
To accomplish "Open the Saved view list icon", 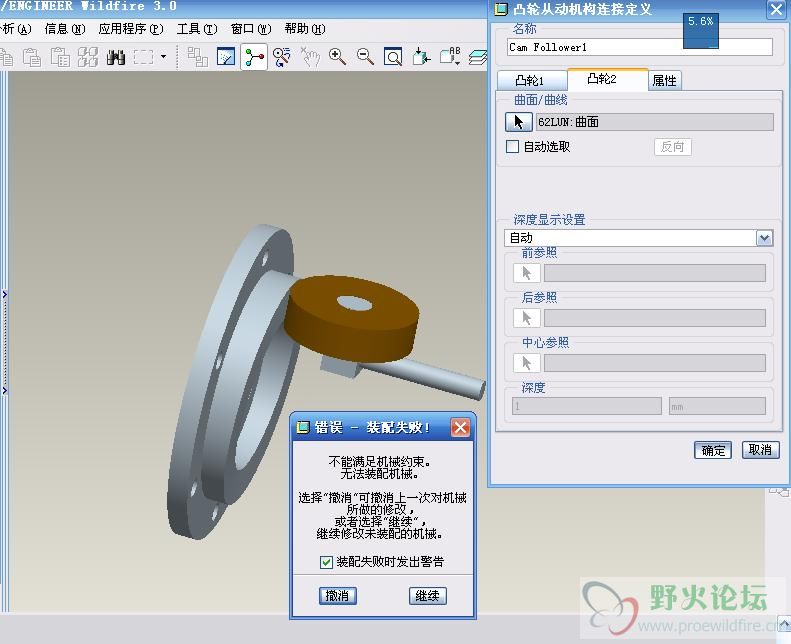I will point(449,56).
